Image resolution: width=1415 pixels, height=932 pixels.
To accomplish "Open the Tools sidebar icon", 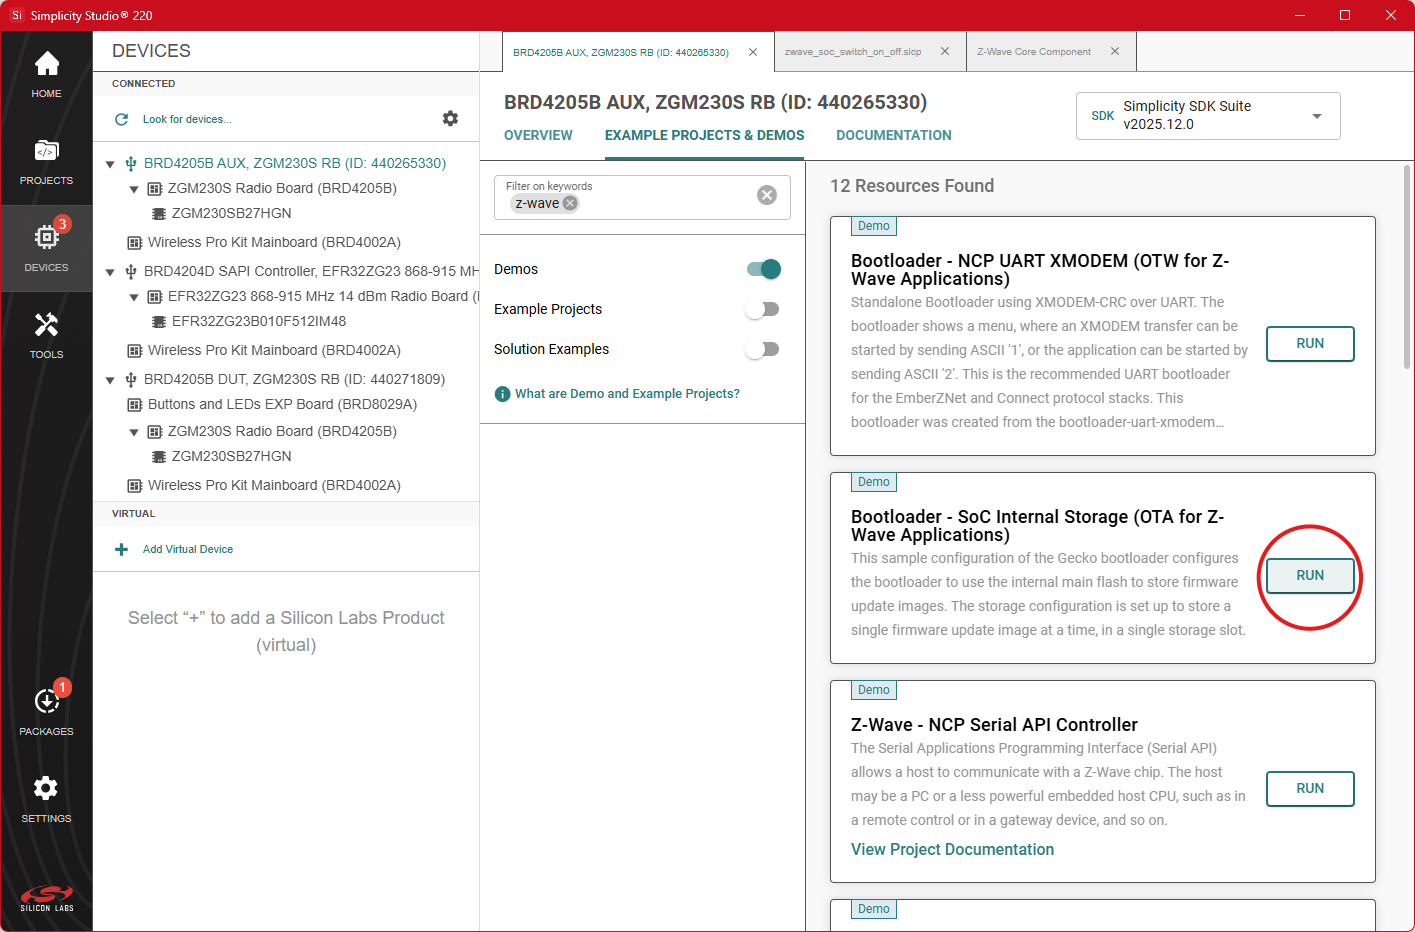I will (x=46, y=335).
